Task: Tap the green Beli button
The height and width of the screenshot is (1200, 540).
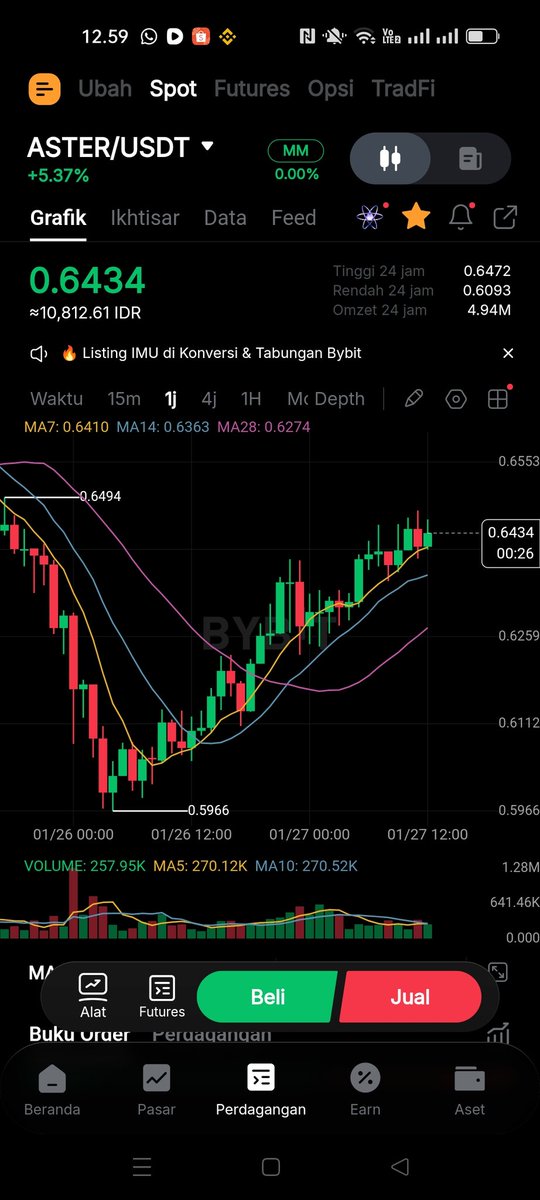Action: [x=268, y=997]
